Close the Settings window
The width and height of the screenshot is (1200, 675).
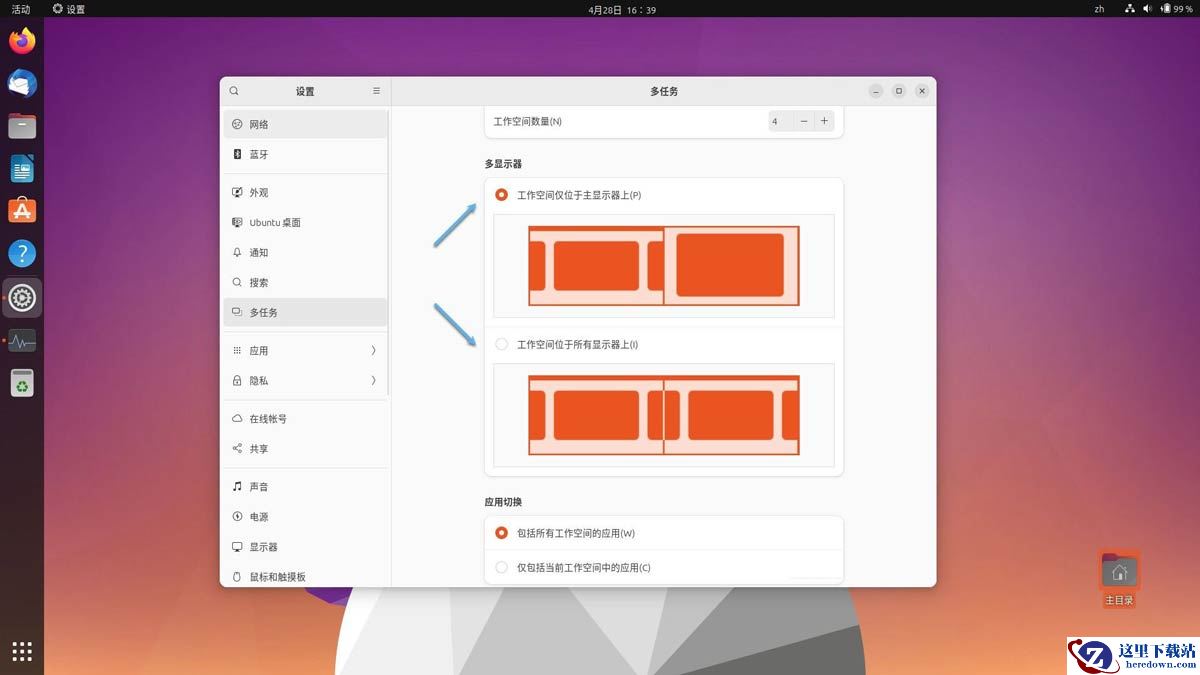[922, 91]
